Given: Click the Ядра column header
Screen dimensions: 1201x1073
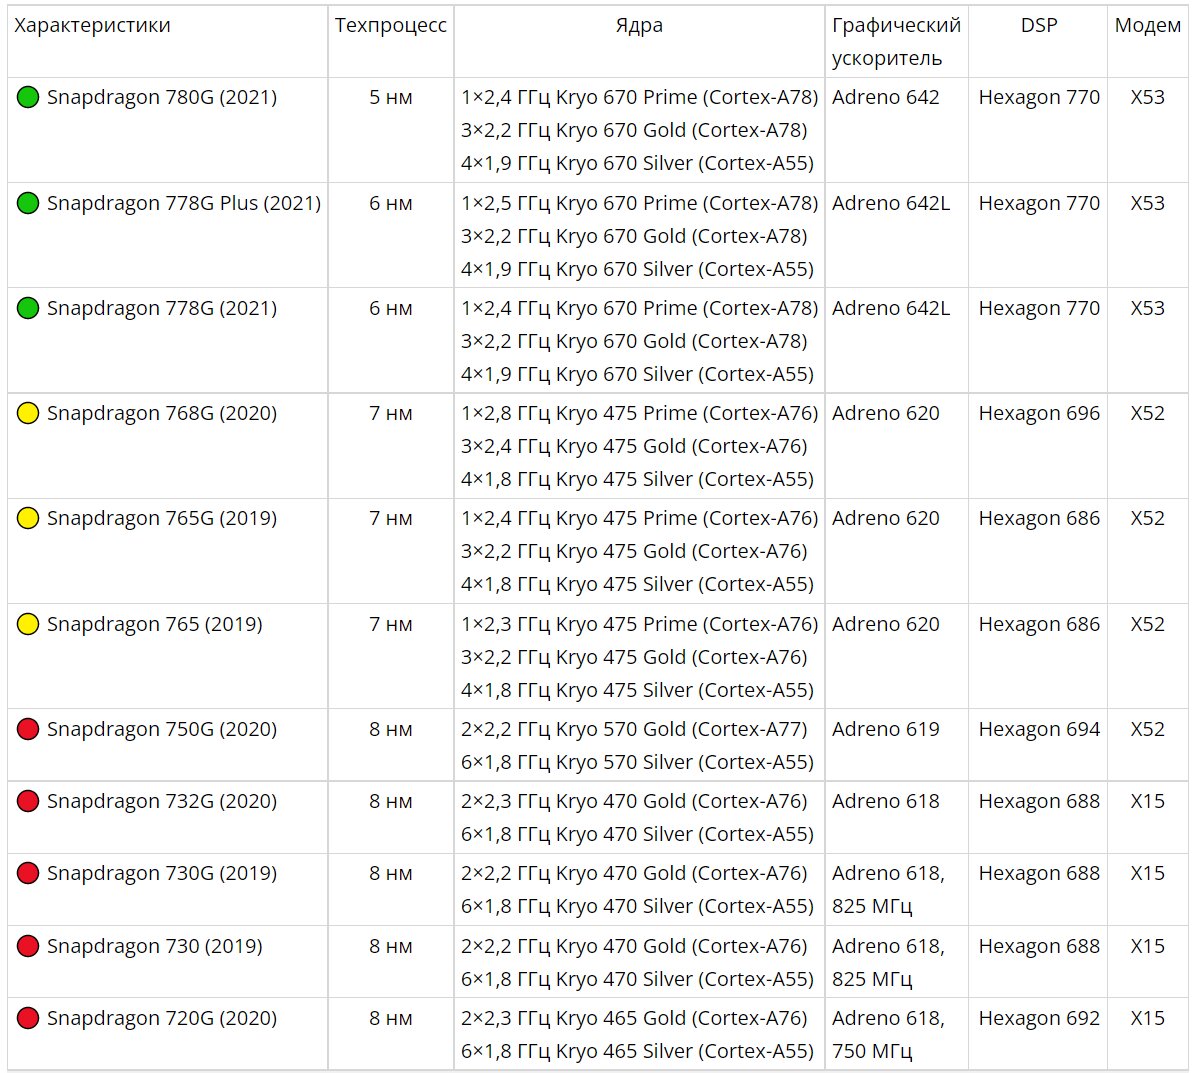Looking at the screenshot, I should click(x=639, y=26).
